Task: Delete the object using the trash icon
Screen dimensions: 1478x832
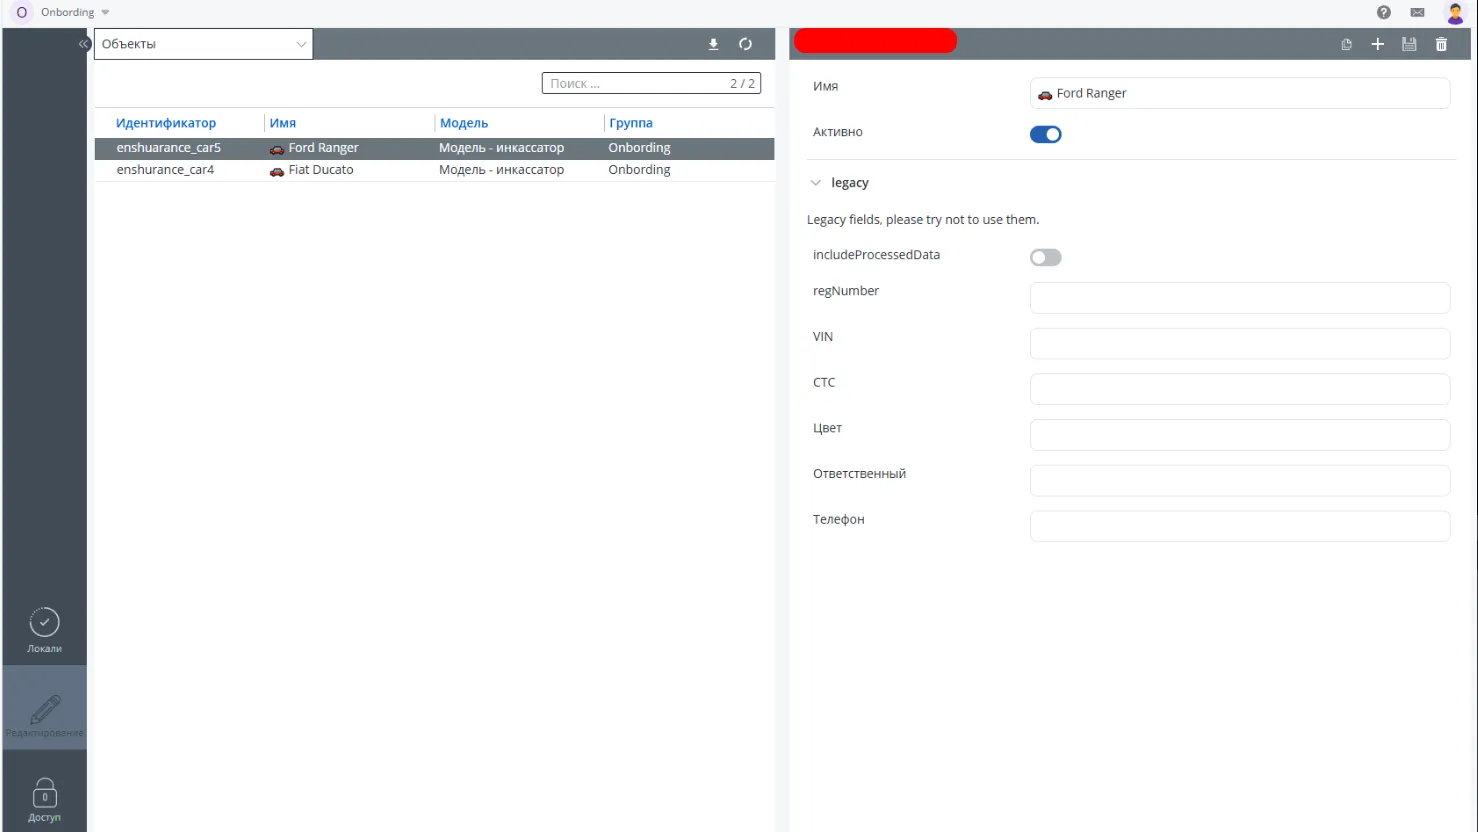Action: tap(1441, 44)
